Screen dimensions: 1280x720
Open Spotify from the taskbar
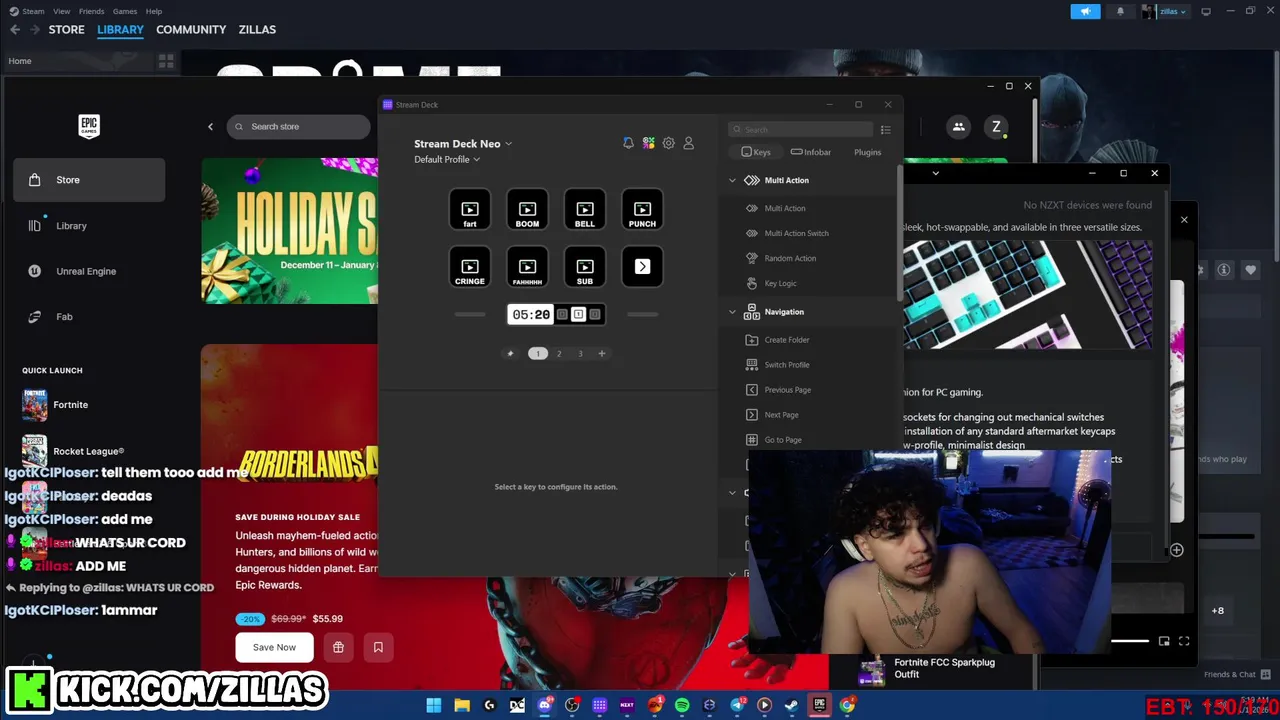(682, 705)
